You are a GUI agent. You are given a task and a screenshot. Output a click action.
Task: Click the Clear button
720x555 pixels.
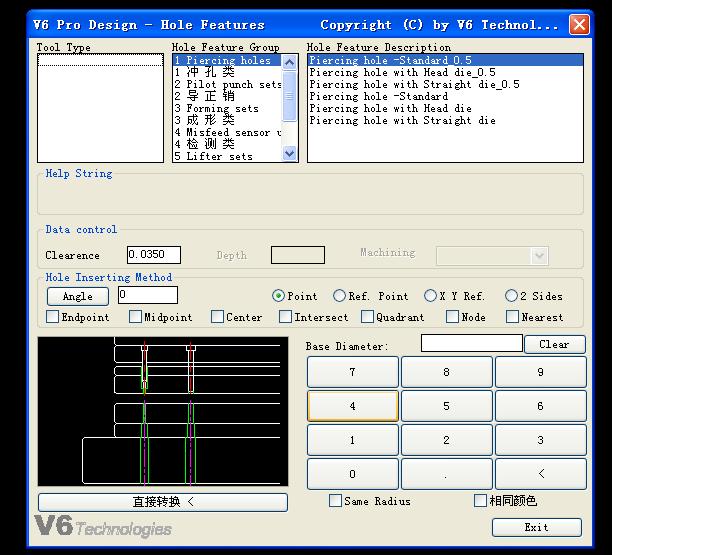pos(555,344)
